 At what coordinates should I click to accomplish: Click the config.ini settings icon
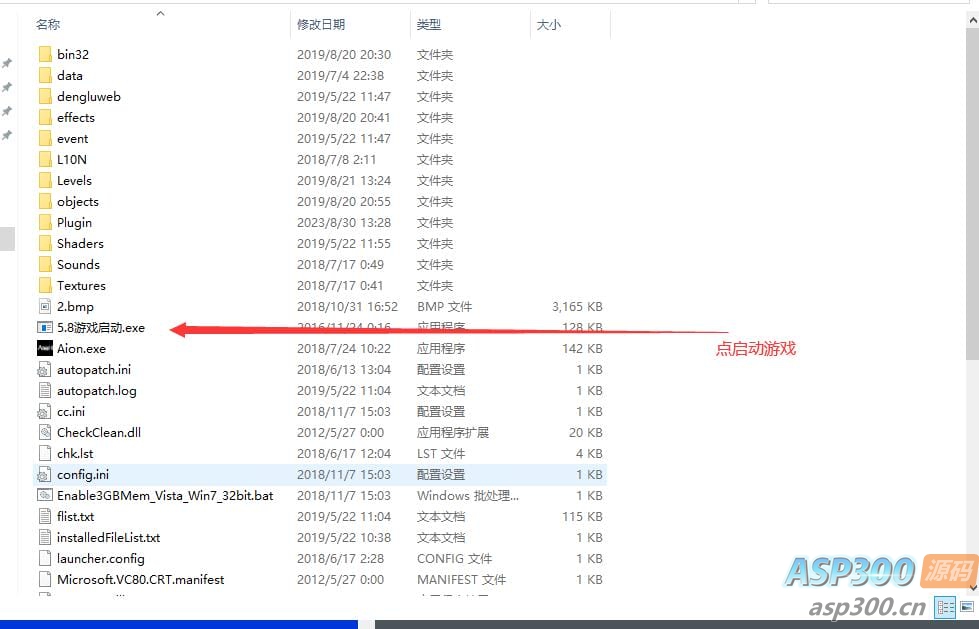[45, 475]
